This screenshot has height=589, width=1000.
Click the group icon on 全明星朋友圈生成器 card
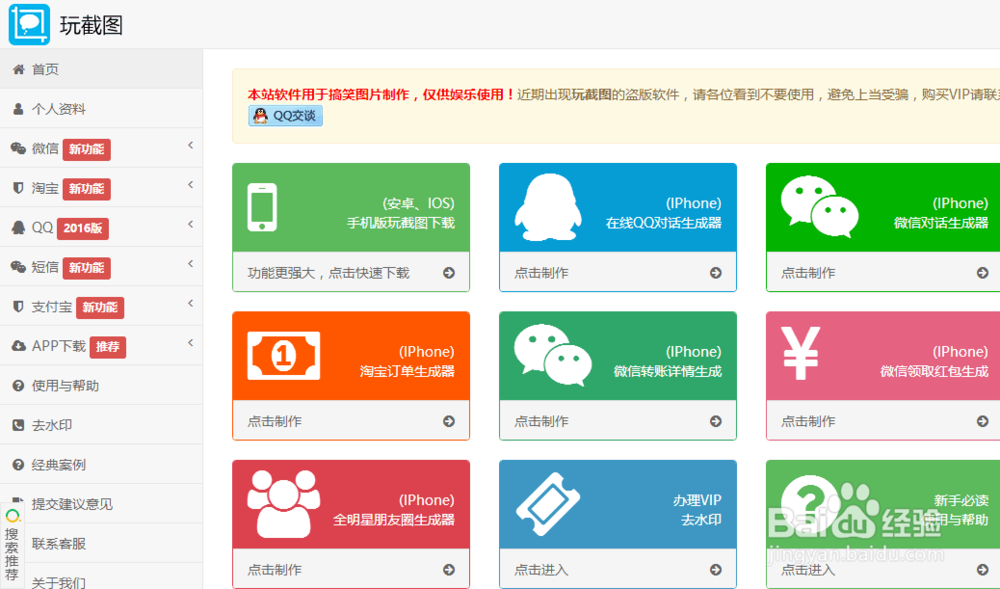284,504
